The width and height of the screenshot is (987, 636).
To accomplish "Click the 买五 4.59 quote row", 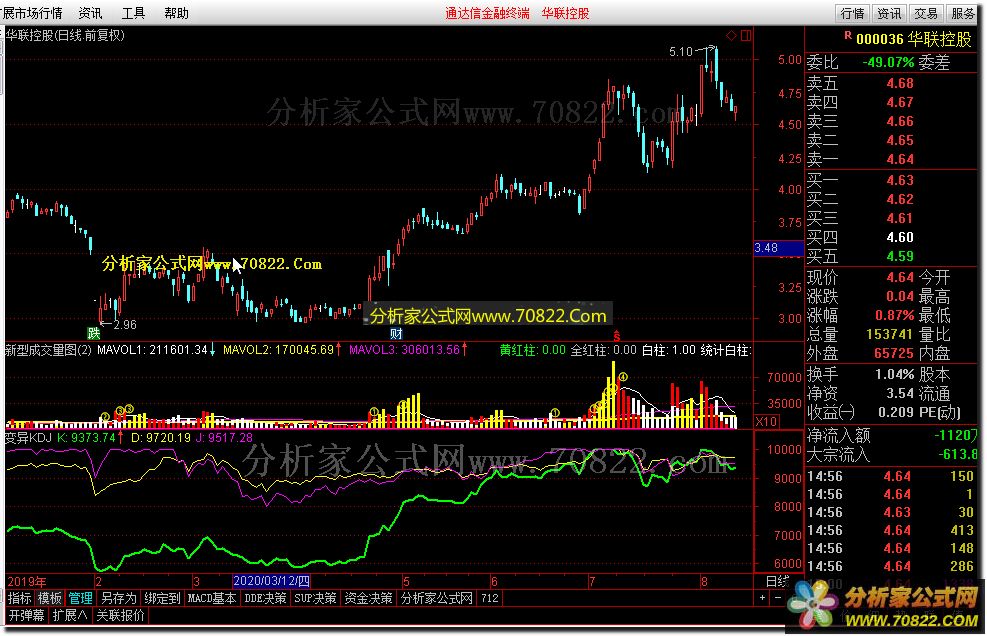I will pyautogui.click(x=892, y=256).
